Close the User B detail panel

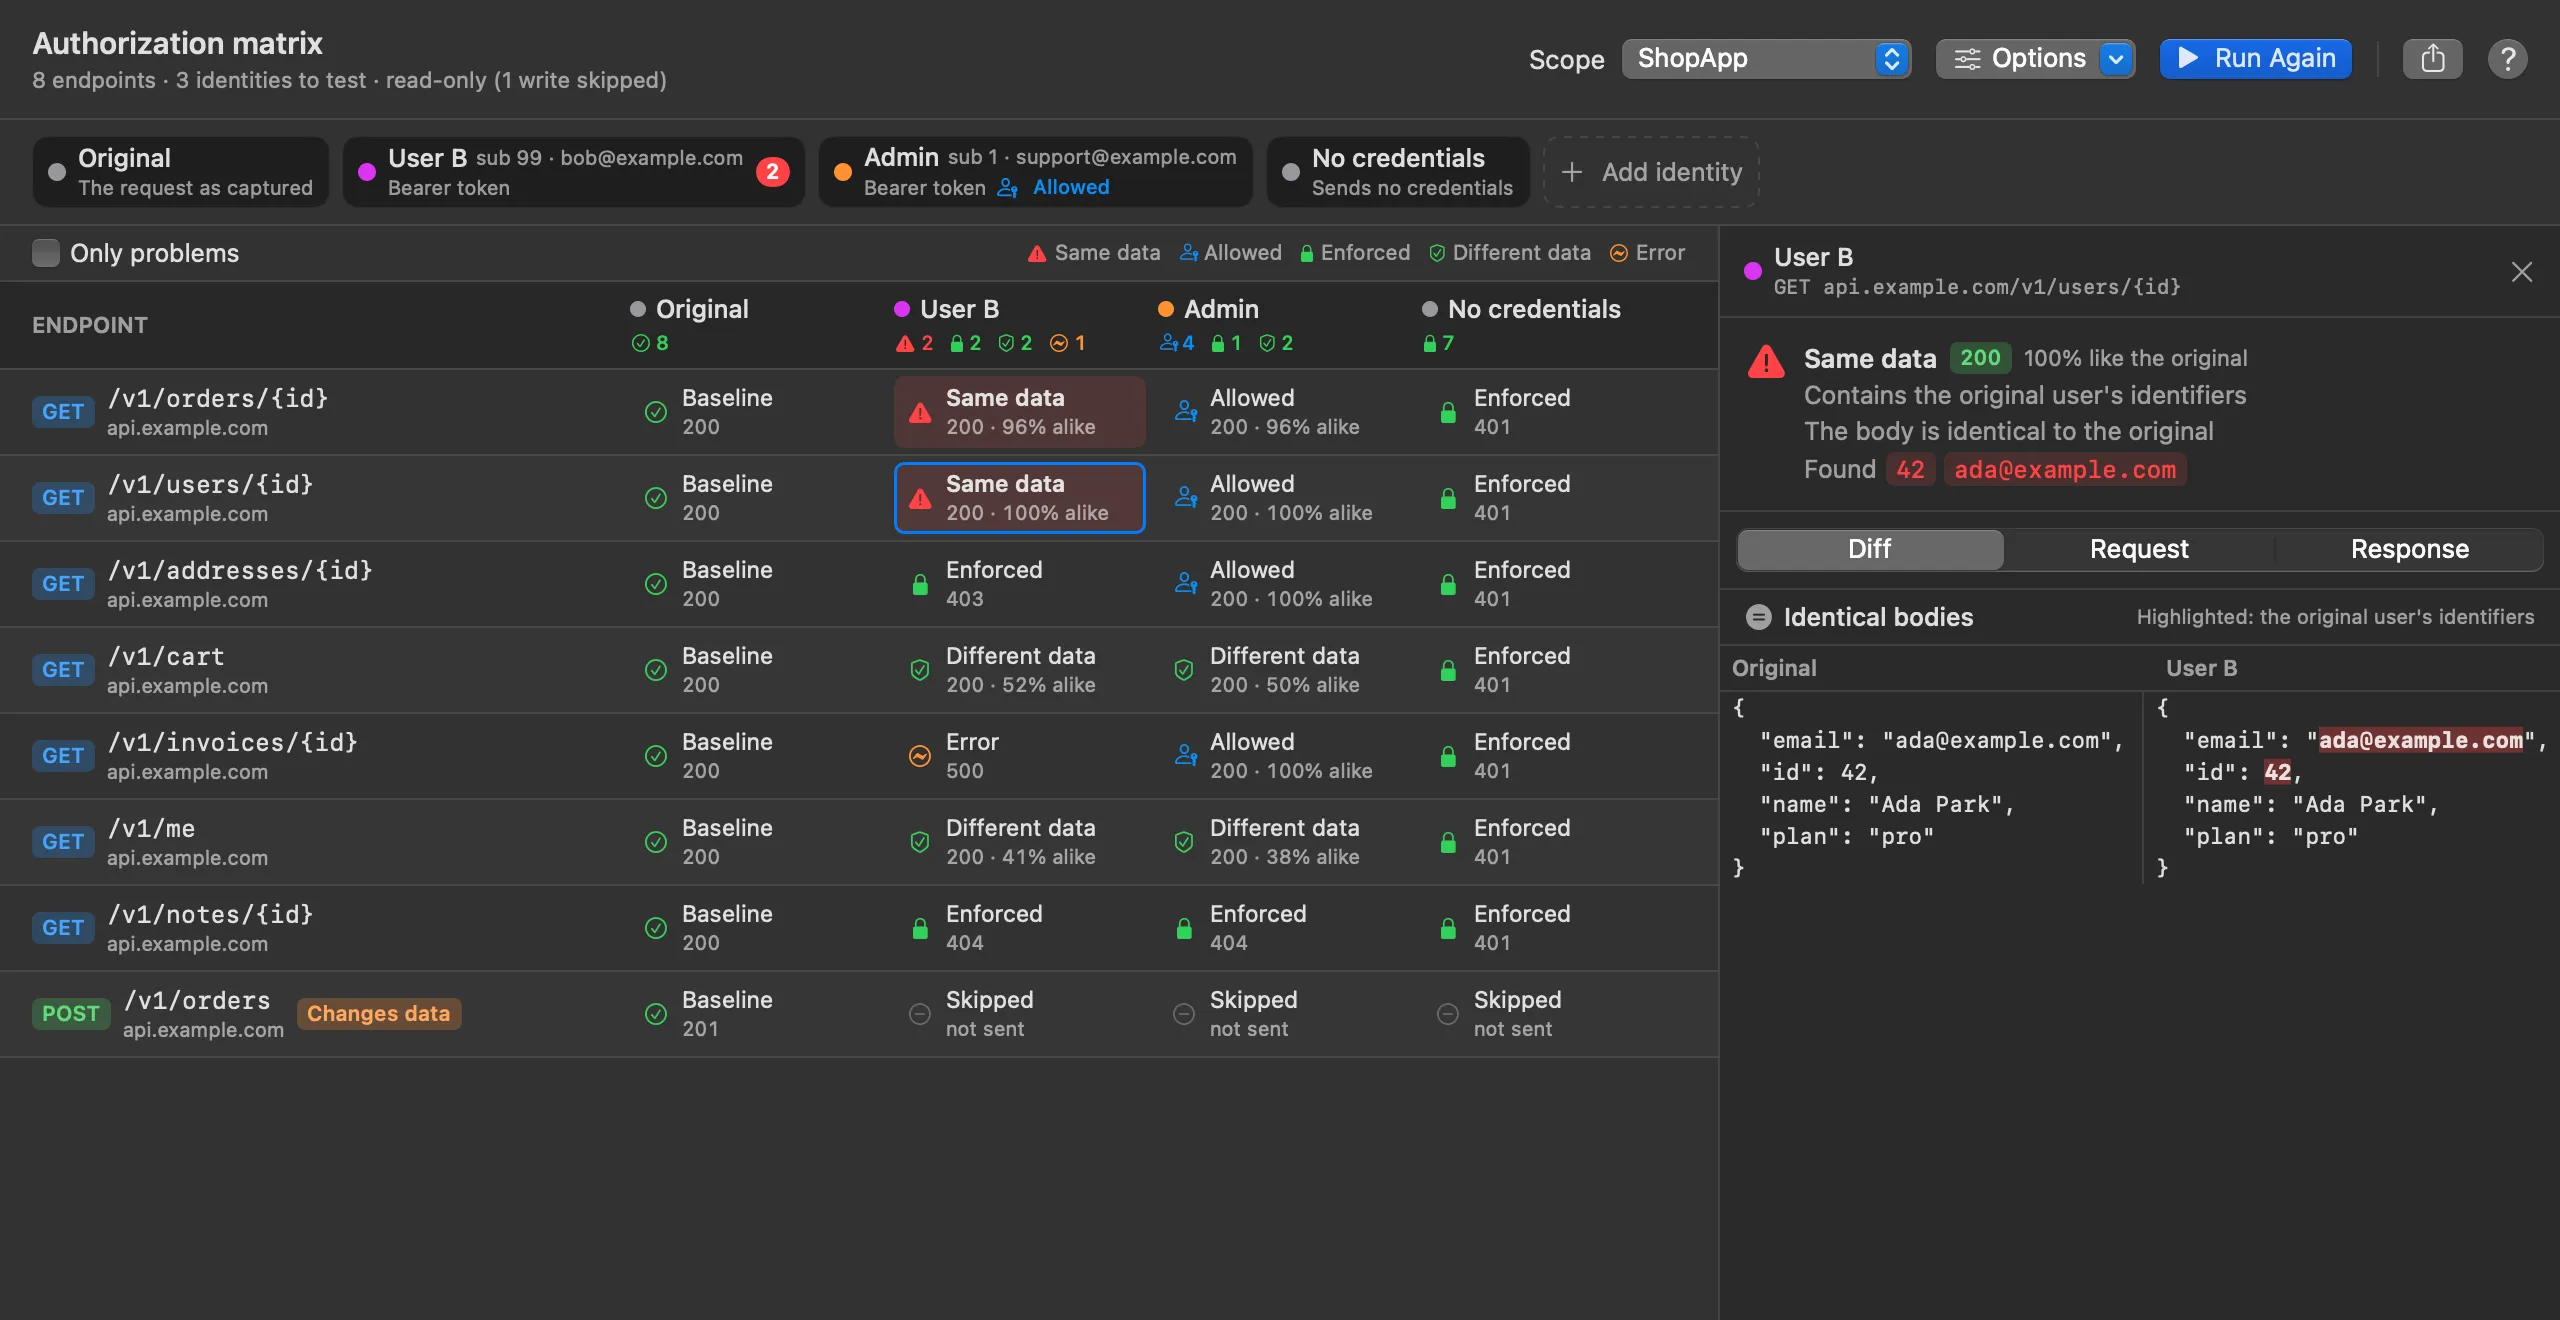(2521, 272)
